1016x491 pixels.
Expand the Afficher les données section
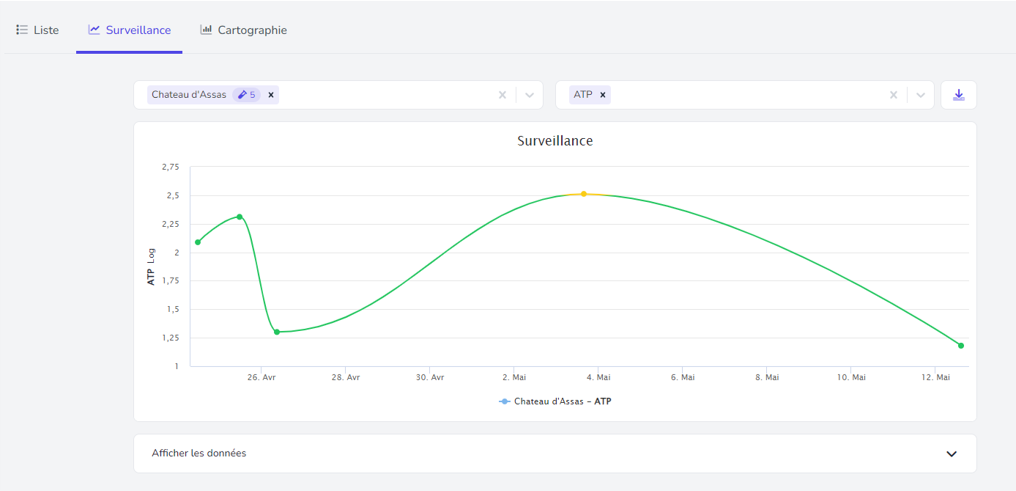(x=951, y=453)
